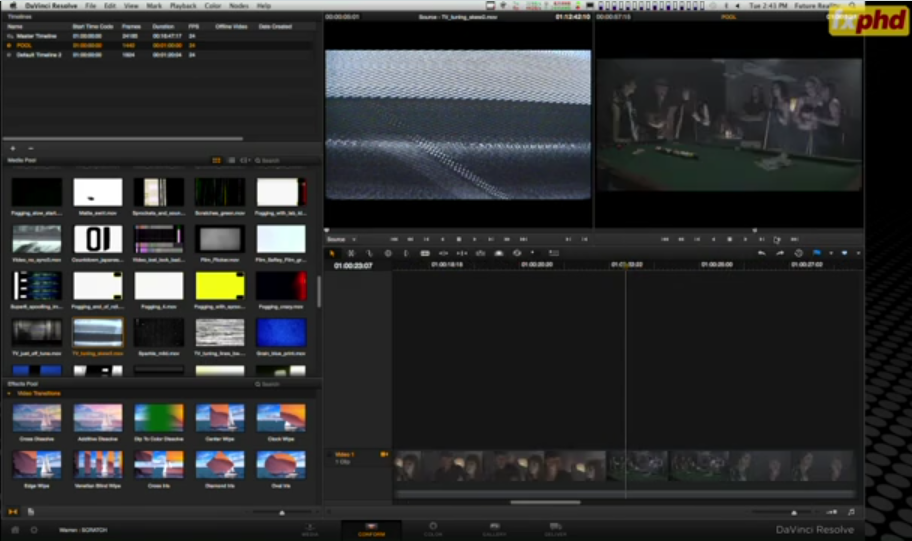Click the page icon beside transitions button

pyautogui.click(x=31, y=512)
